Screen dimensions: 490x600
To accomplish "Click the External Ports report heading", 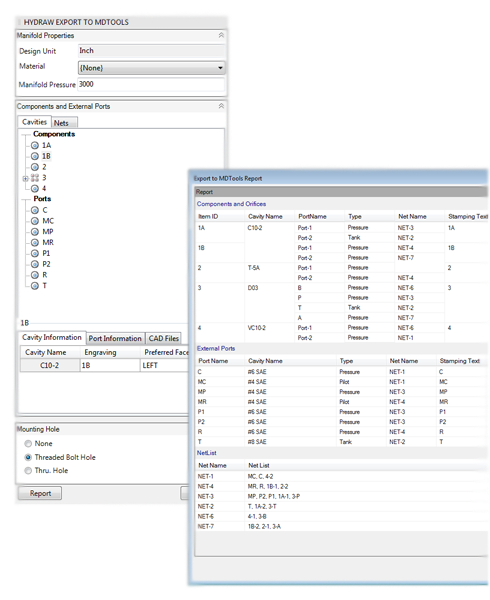I will [216, 349].
